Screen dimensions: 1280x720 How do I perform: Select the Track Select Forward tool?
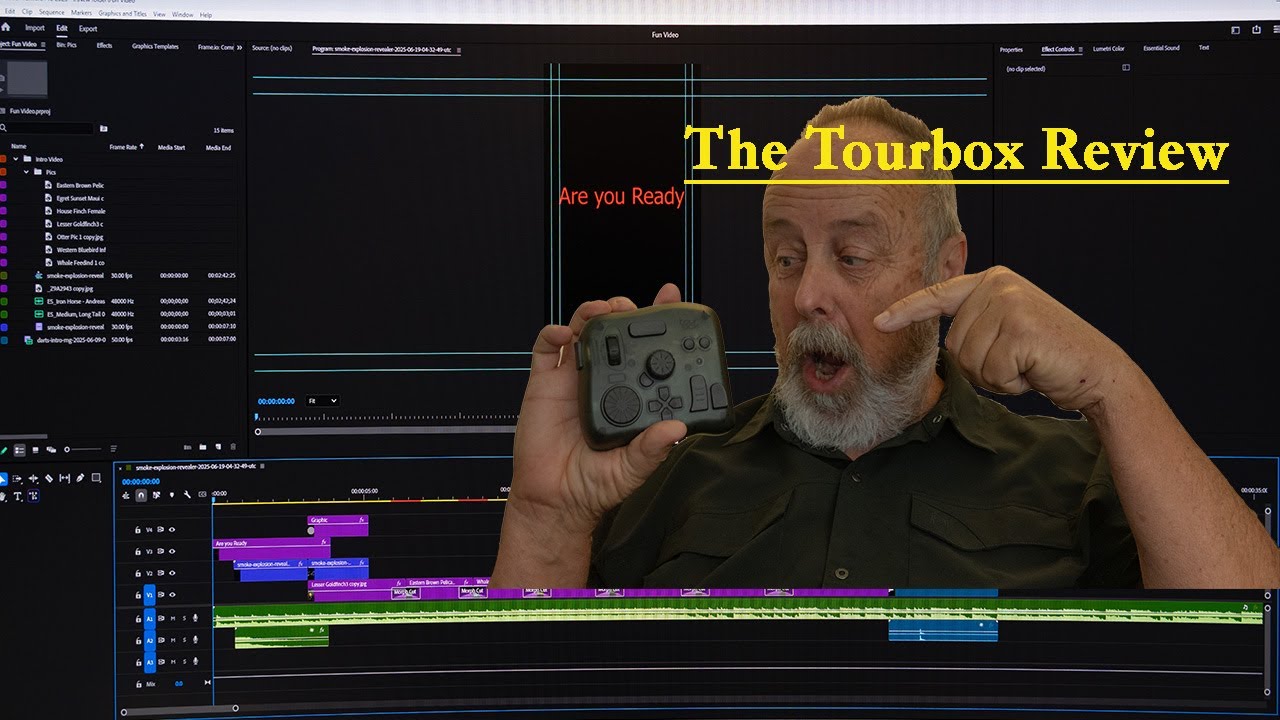coord(17,478)
